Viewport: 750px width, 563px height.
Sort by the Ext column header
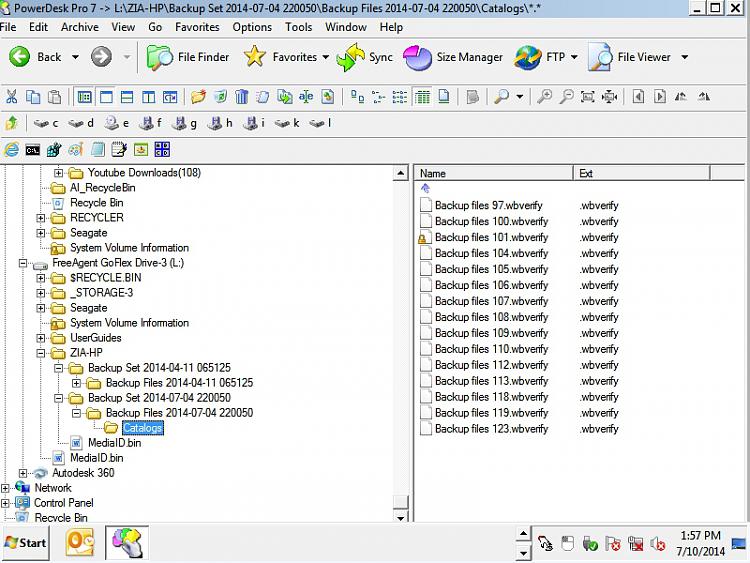[x=642, y=174]
